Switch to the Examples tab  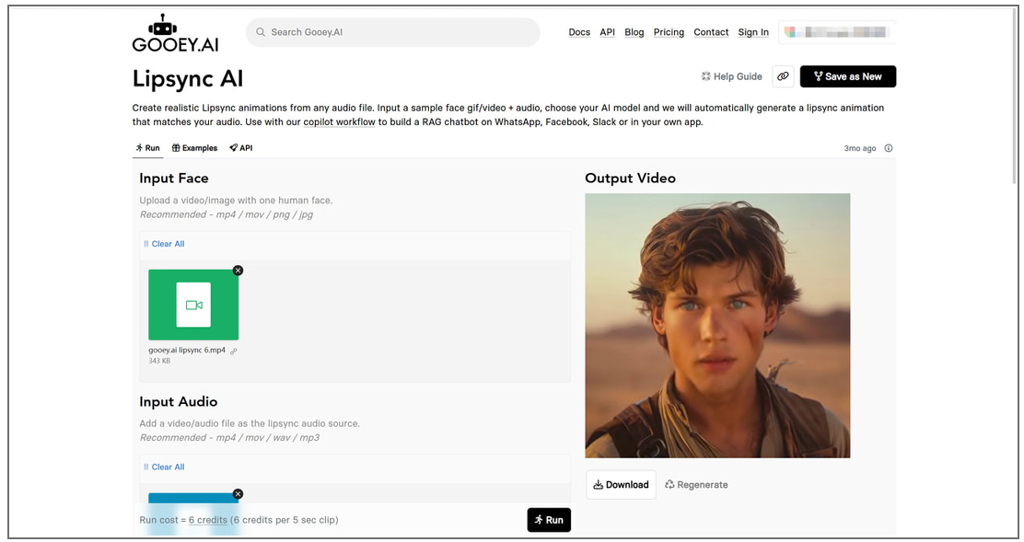[194, 148]
